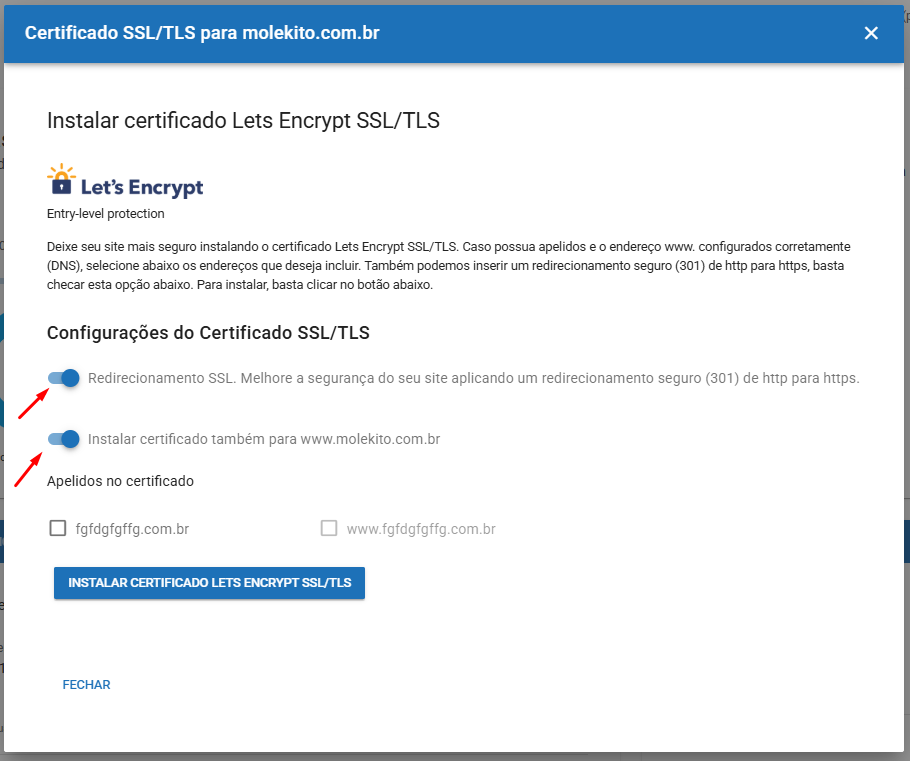Click the red arrow beside the SSL redirect toggle

click(x=34, y=403)
